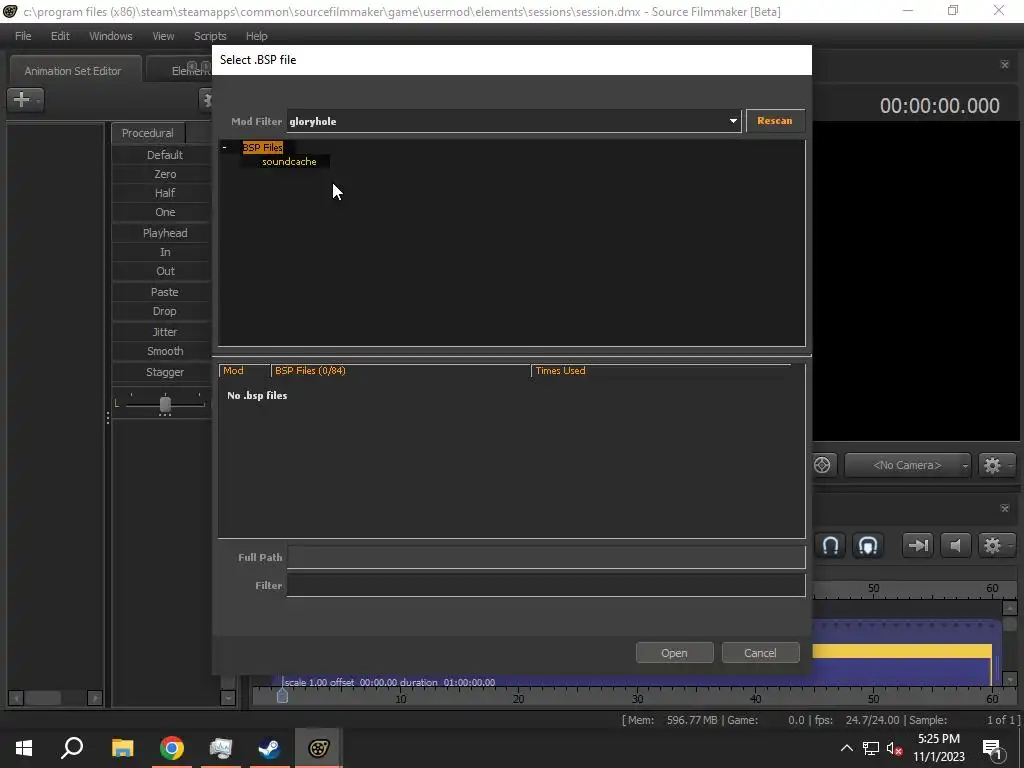Viewport: 1024px width, 768px height.
Task: Open the Edit menu
Action: [60, 36]
